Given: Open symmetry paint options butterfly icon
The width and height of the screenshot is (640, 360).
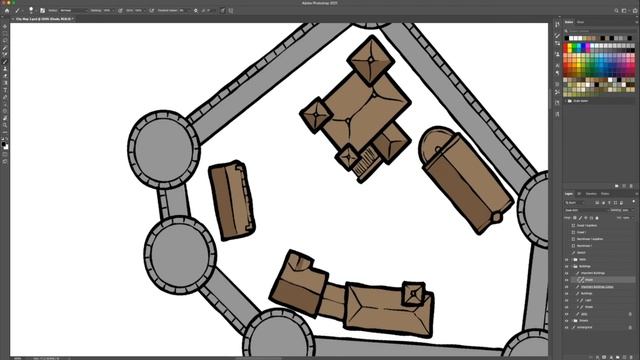Looking at the screenshot, I should pyautogui.click(x=231, y=11).
